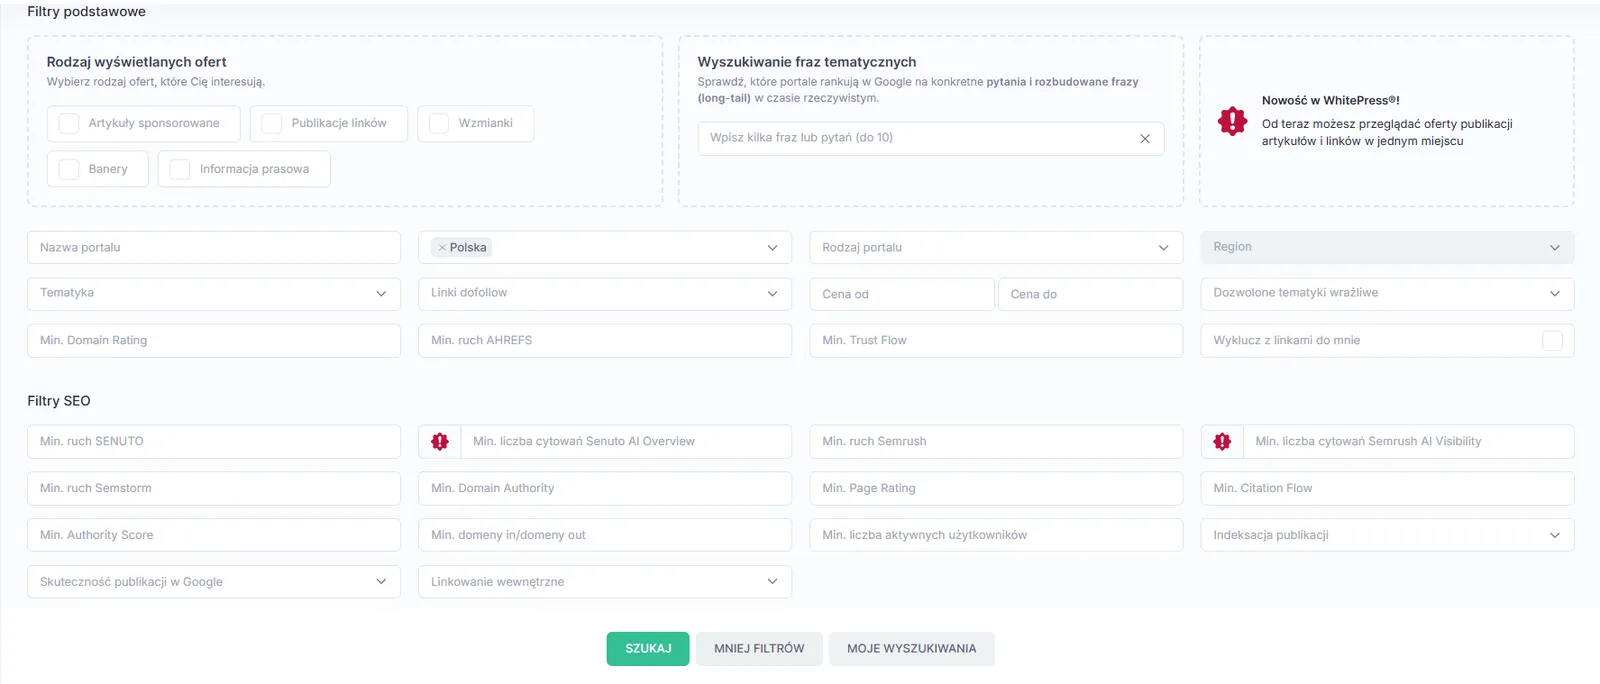The image size is (1600, 684).
Task: Open the Linkowanie wewnętrzne dropdown
Action: coord(605,582)
